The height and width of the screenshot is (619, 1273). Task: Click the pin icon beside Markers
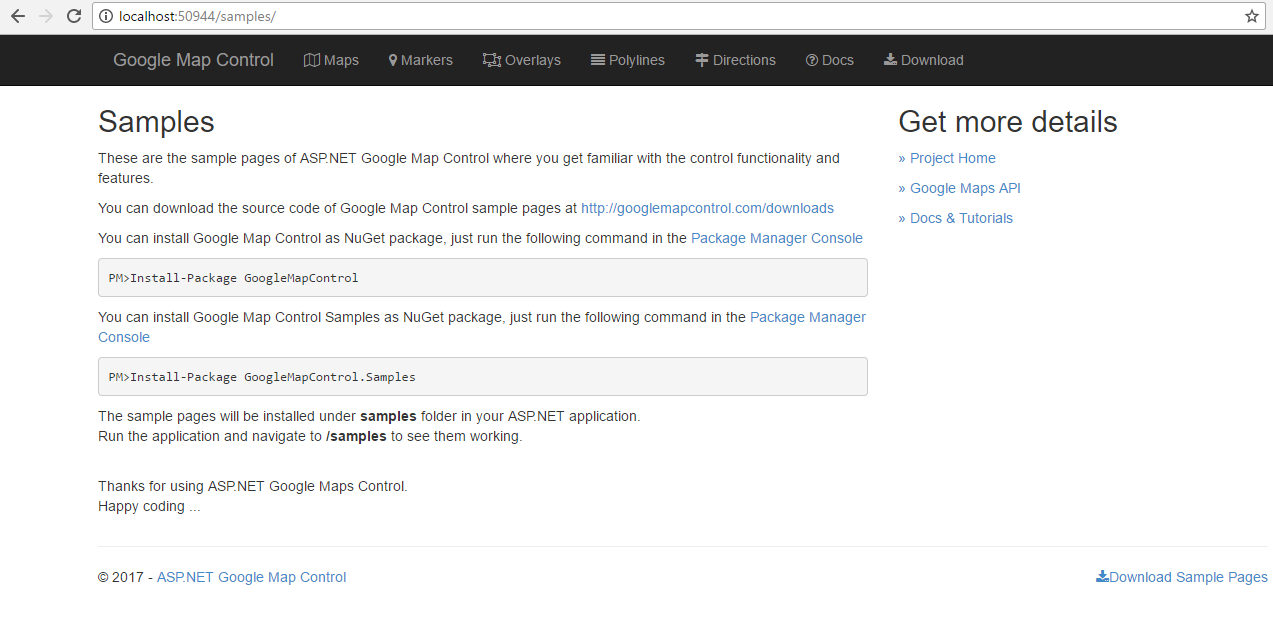(x=393, y=60)
